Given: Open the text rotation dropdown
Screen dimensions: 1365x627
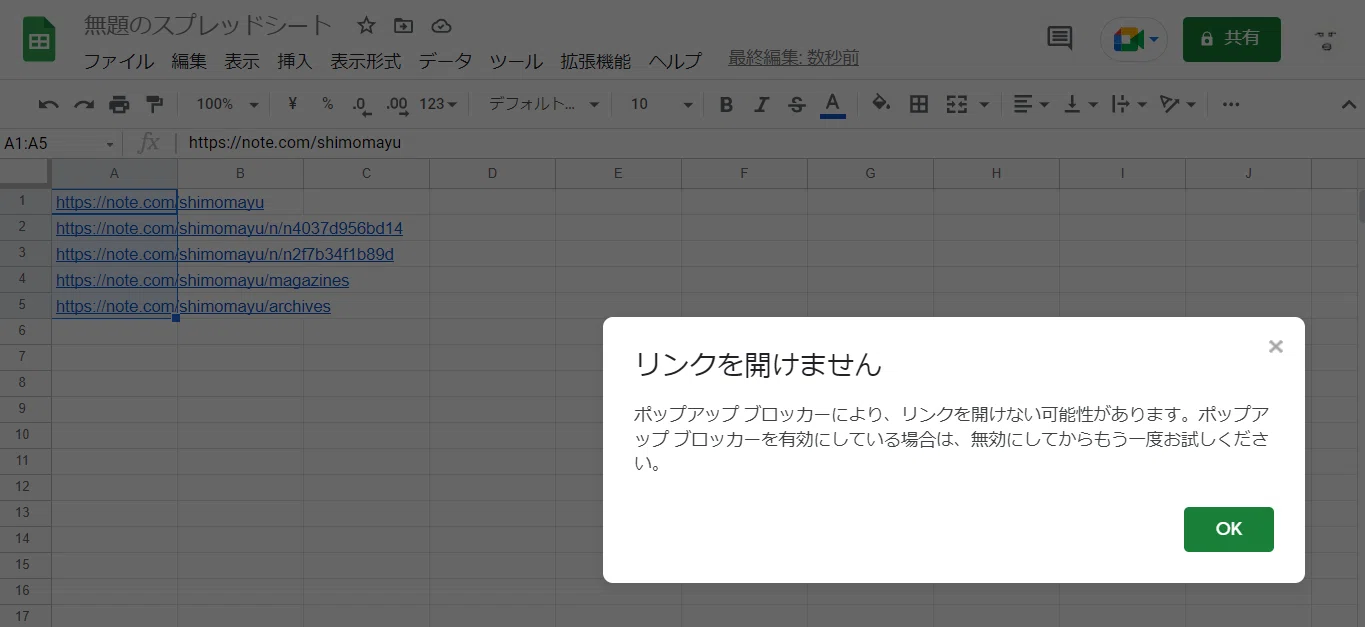Looking at the screenshot, I should coord(1177,104).
